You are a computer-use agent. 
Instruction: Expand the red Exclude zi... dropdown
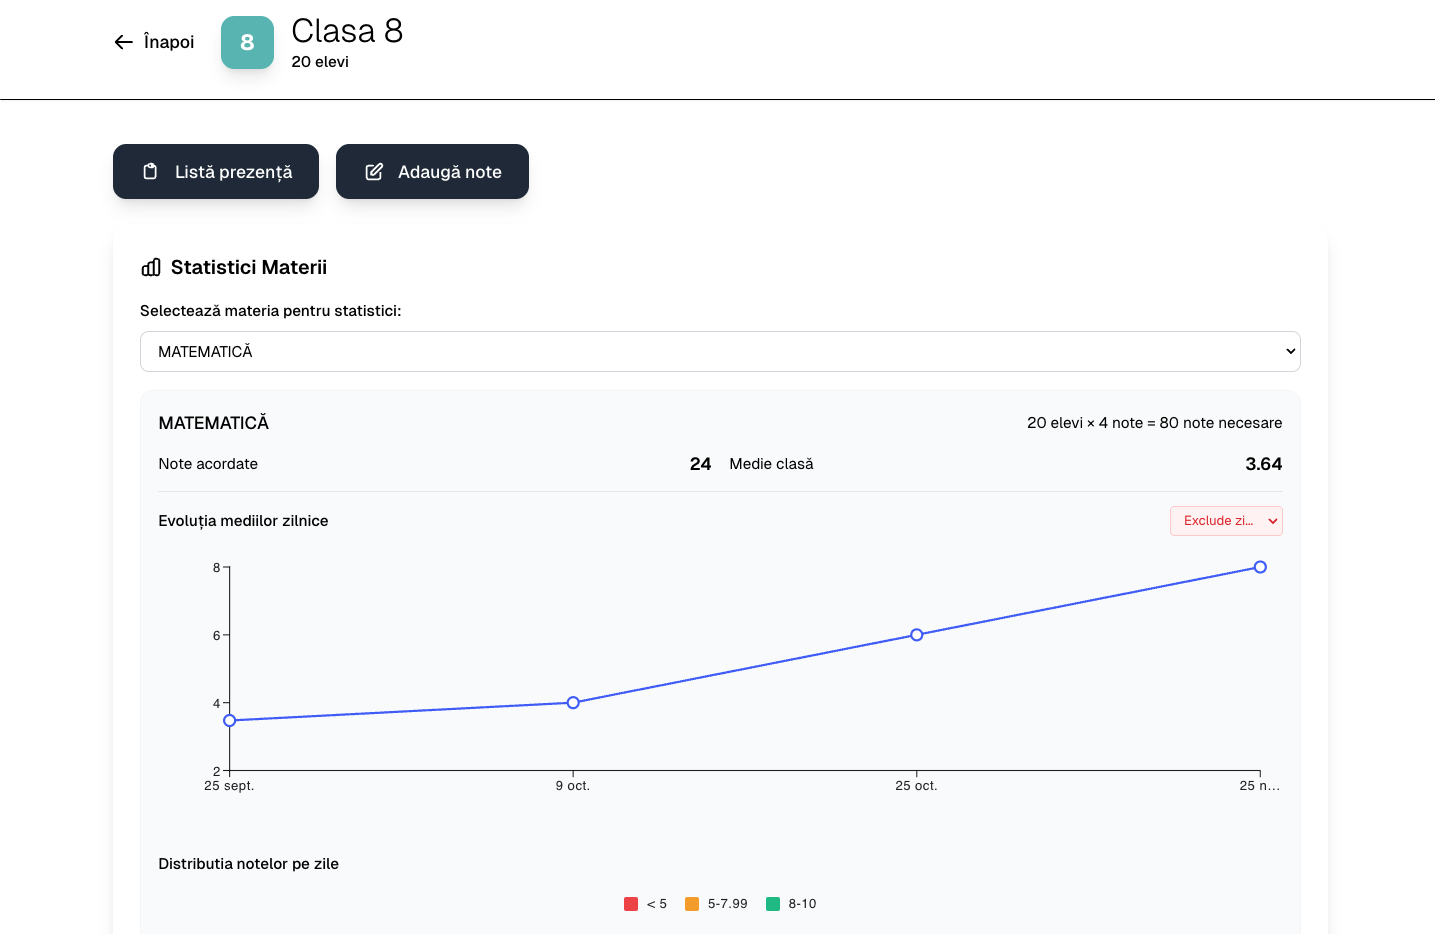pos(1225,521)
